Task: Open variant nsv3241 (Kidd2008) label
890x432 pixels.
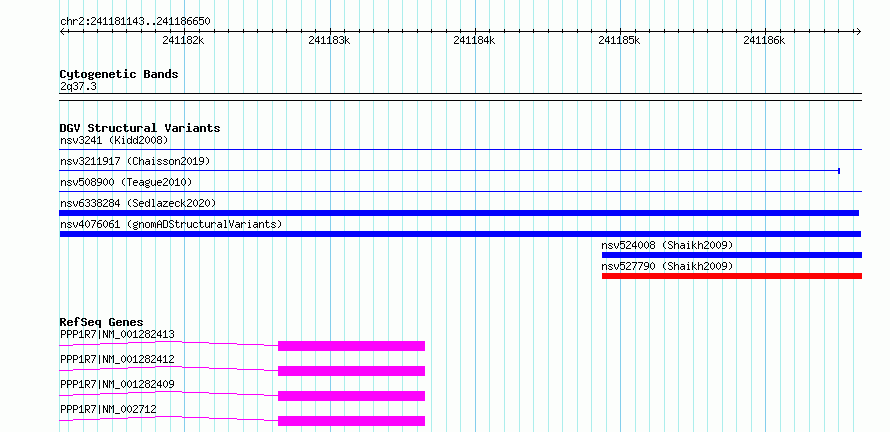Action: pos(114,140)
